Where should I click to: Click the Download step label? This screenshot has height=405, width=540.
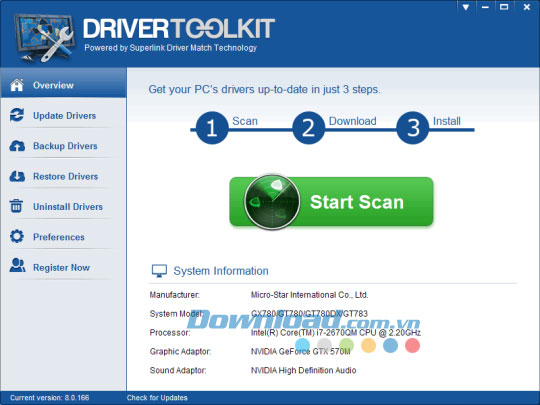pyautogui.click(x=353, y=121)
